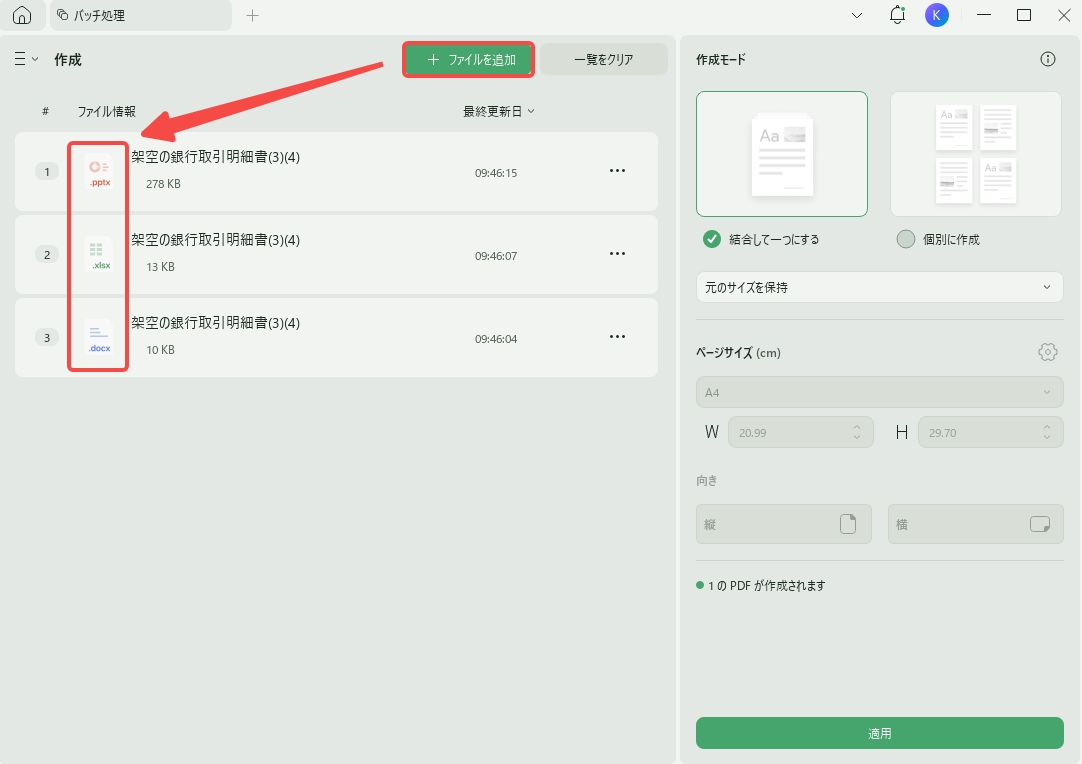Open more options for the first file
1082x764 pixels.
(x=617, y=170)
